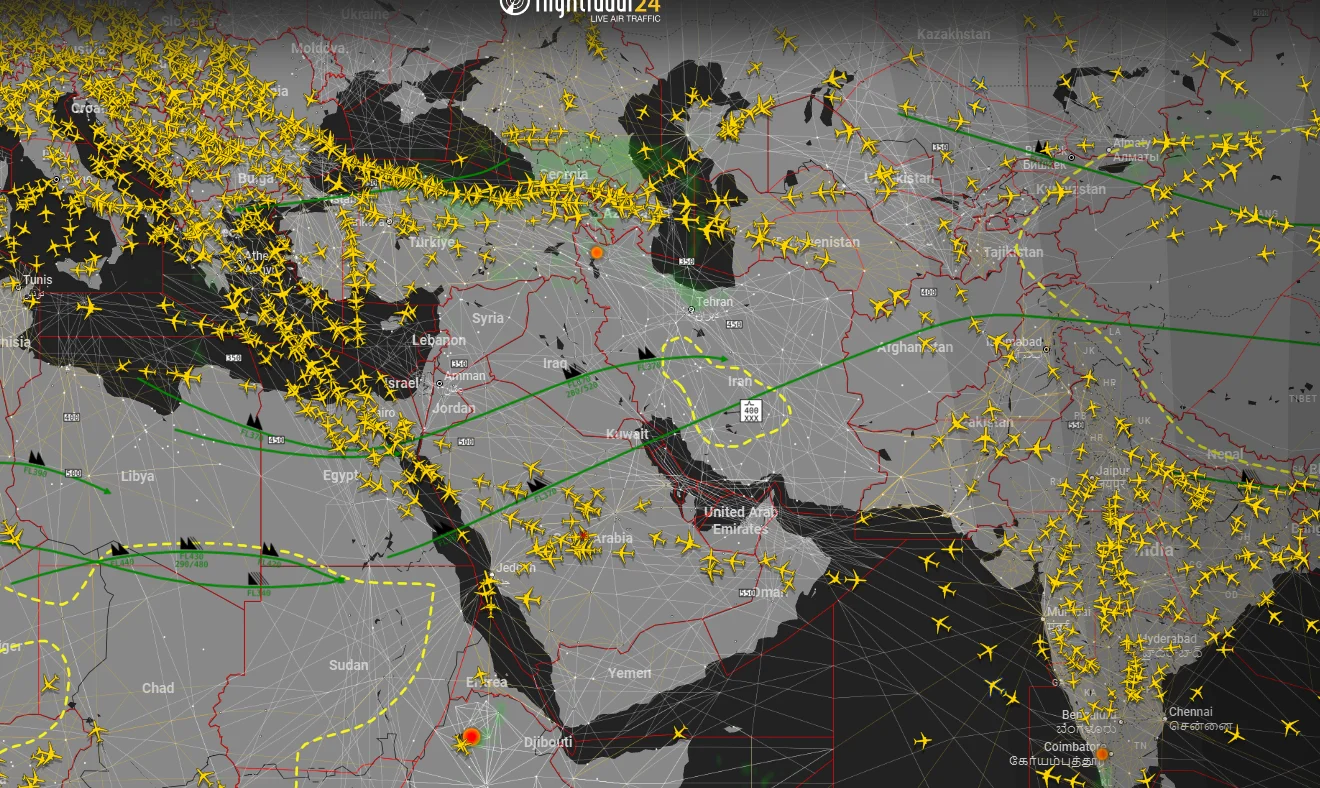Click the Djibouti country label

click(x=548, y=742)
